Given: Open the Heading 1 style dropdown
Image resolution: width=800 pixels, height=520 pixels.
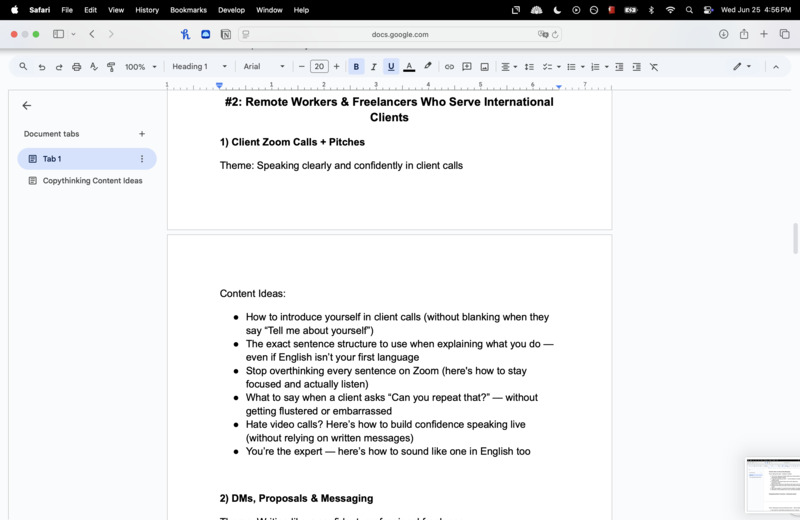Looking at the screenshot, I should 199,66.
